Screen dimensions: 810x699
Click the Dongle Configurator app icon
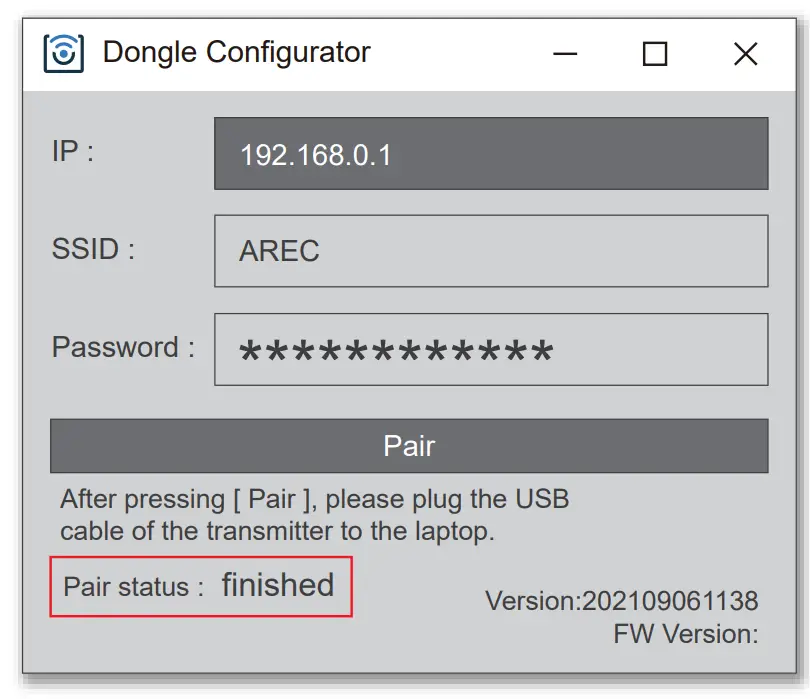63,53
